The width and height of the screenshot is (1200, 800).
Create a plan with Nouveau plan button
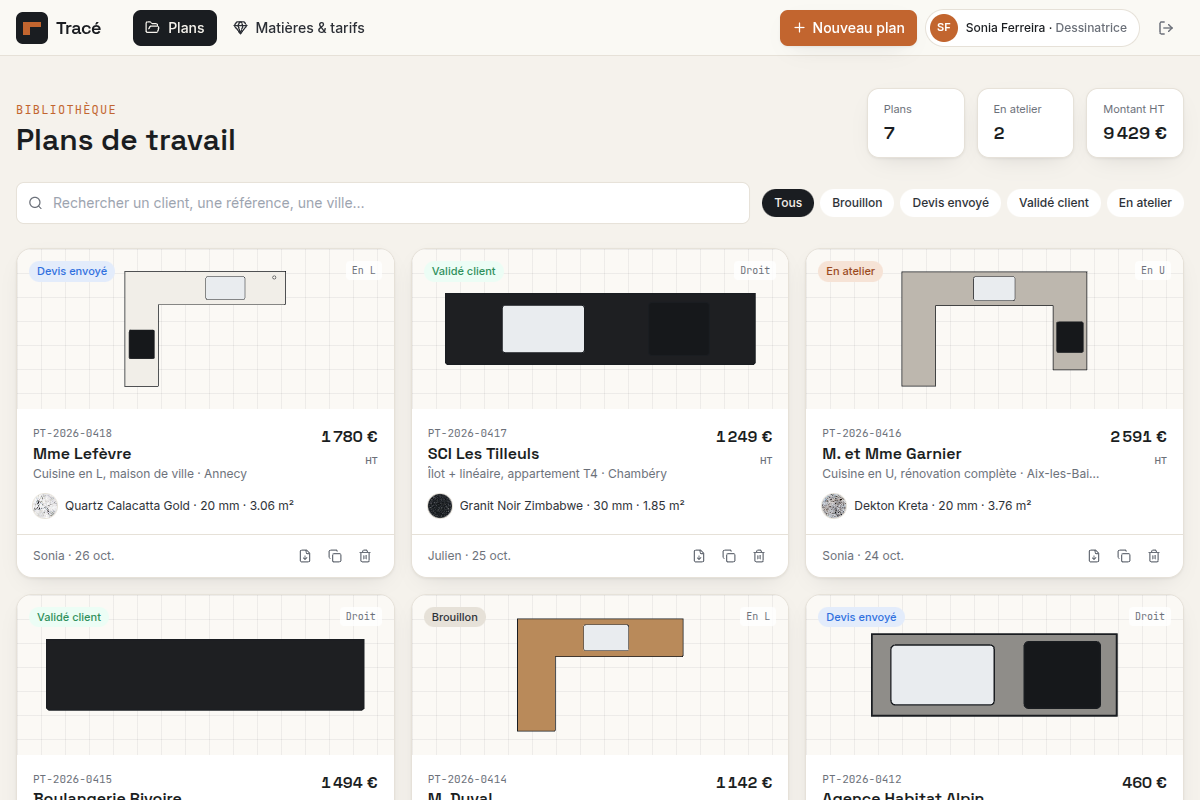point(849,28)
